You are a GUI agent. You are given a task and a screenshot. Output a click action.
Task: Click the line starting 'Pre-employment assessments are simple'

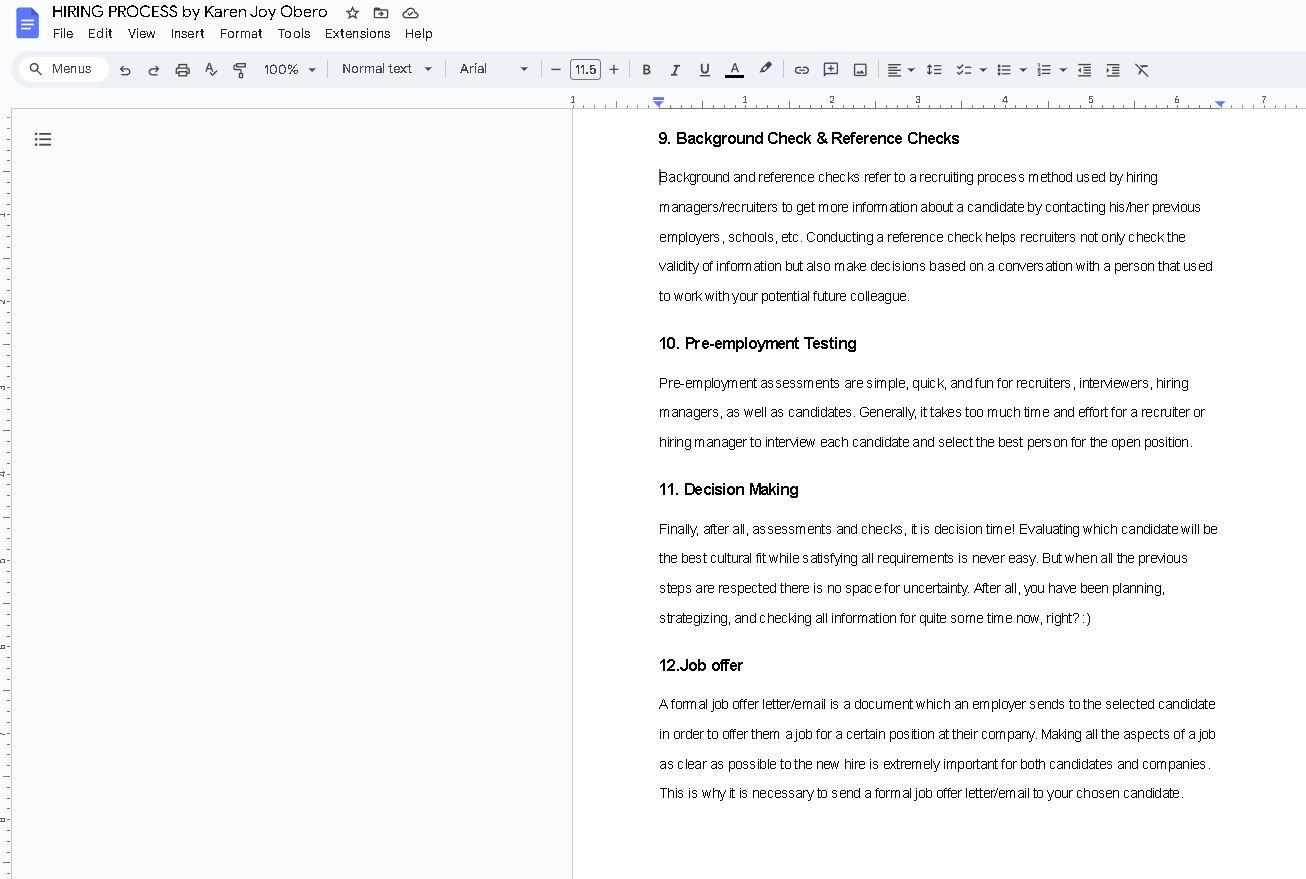point(923,383)
